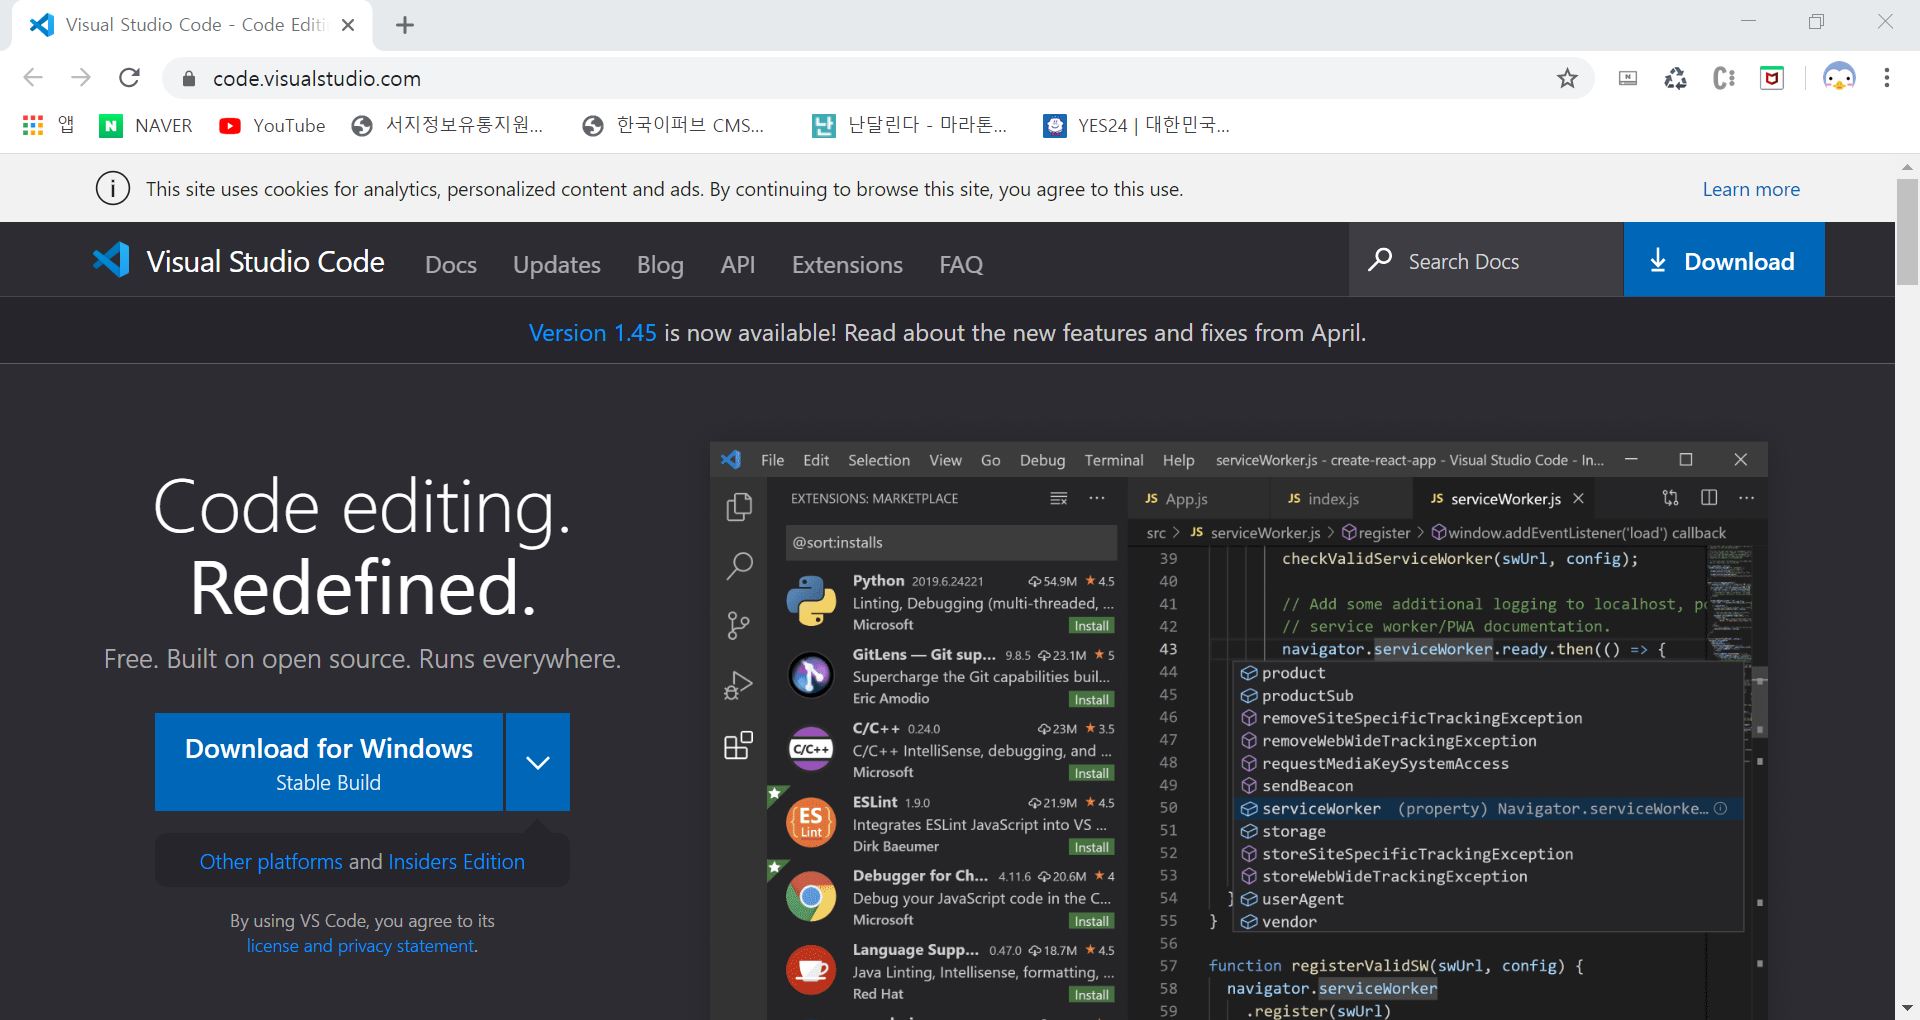Image resolution: width=1920 pixels, height=1020 pixels.
Task: Click the Source Control branch icon
Action: click(738, 626)
